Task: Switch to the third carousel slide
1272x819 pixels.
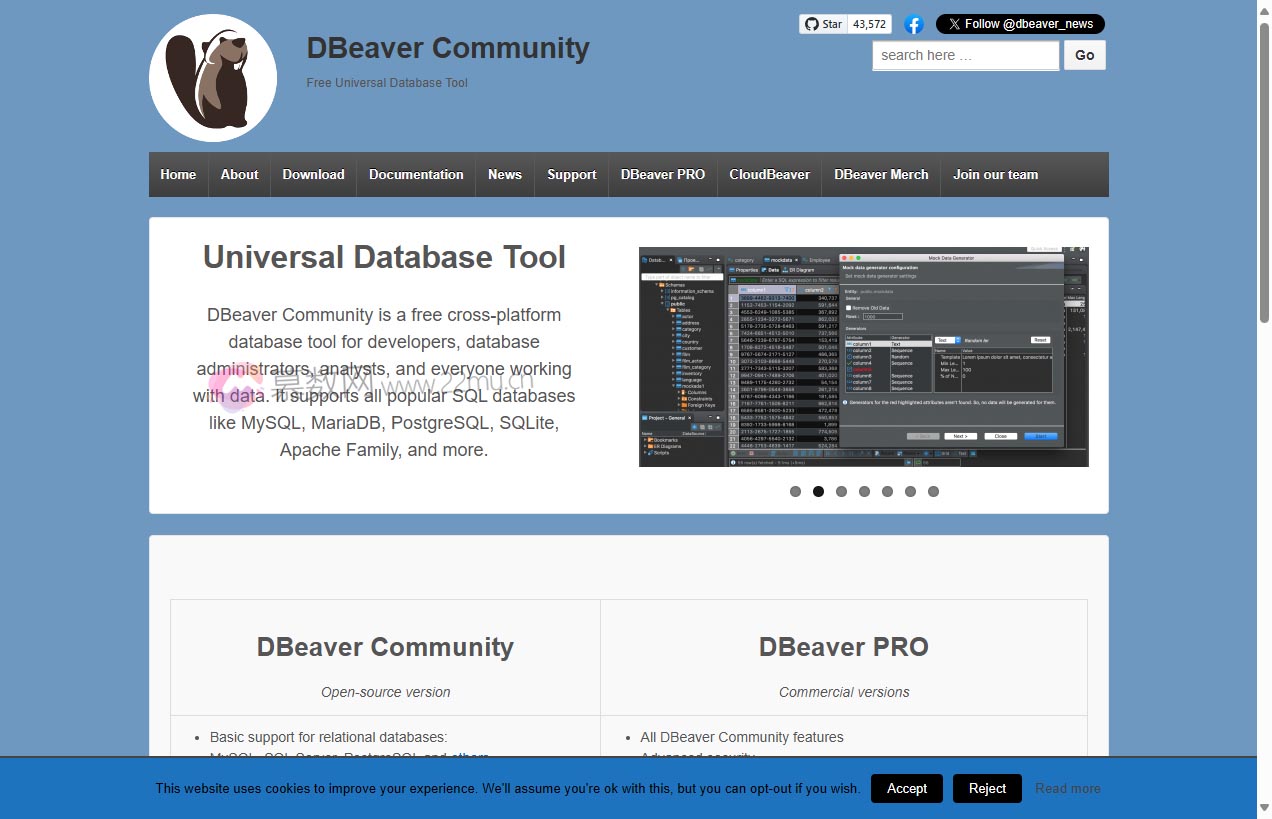Action: (841, 491)
